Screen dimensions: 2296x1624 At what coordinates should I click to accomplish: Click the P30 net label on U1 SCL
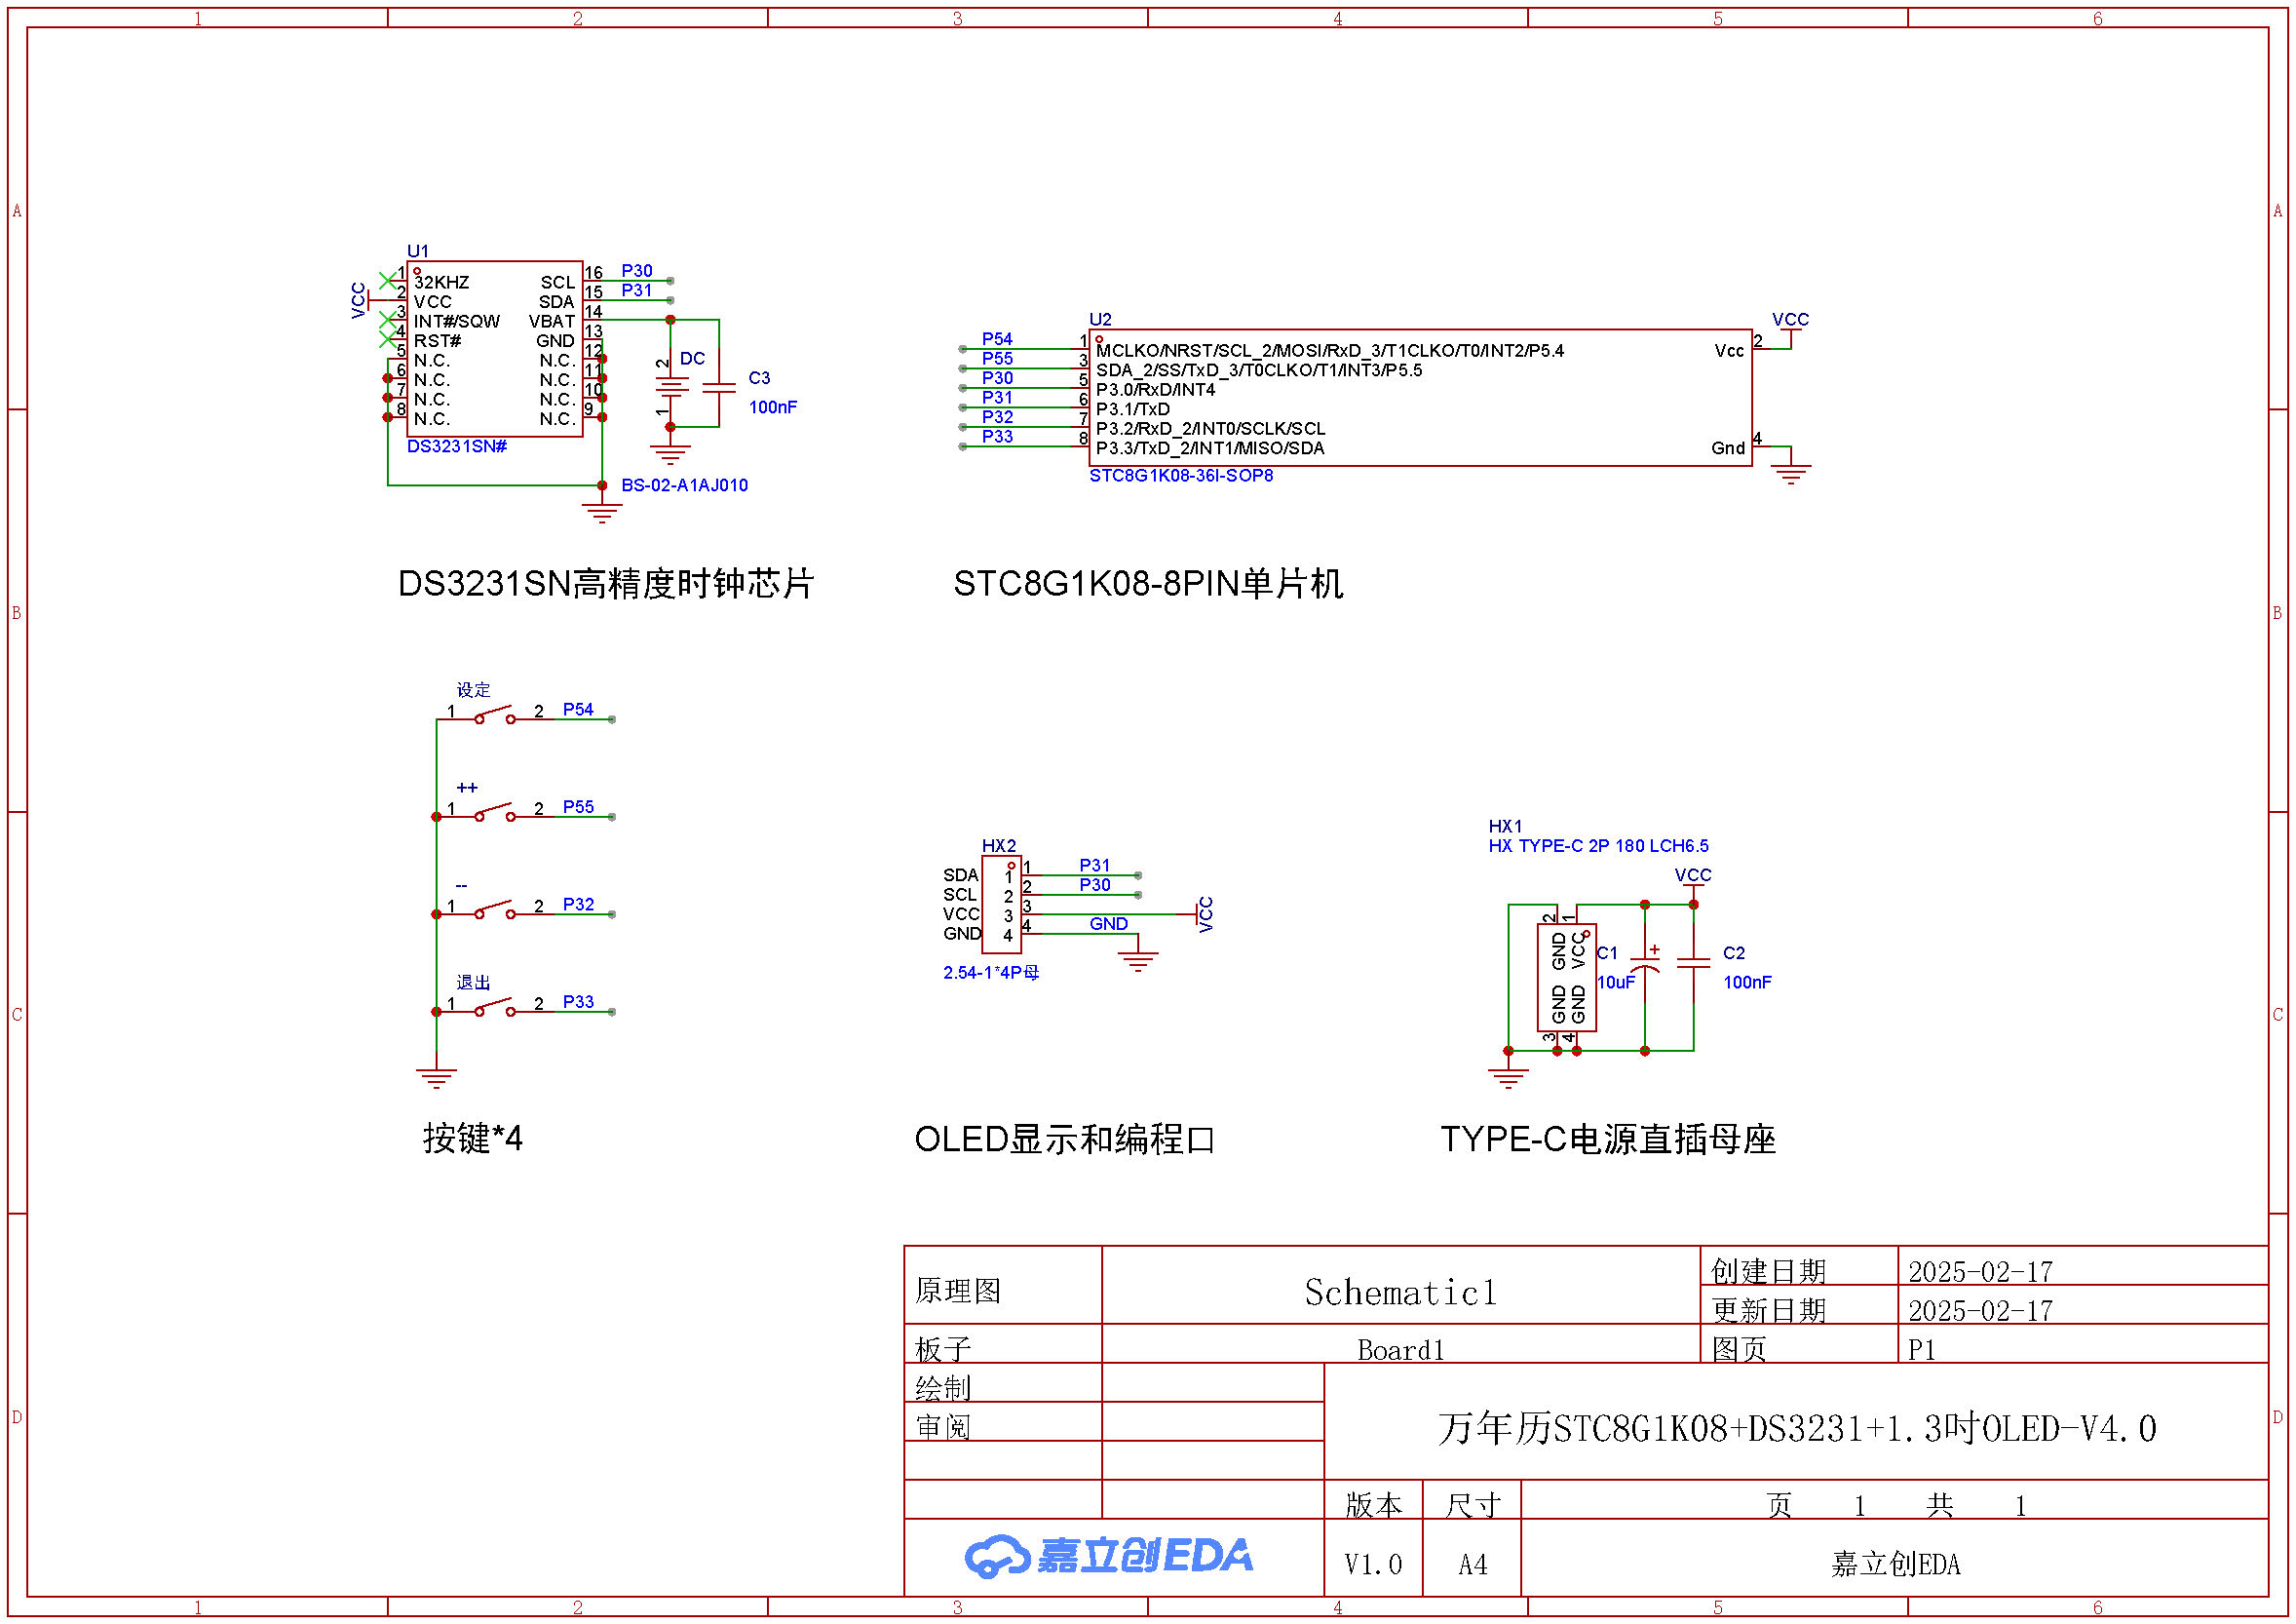tap(637, 271)
